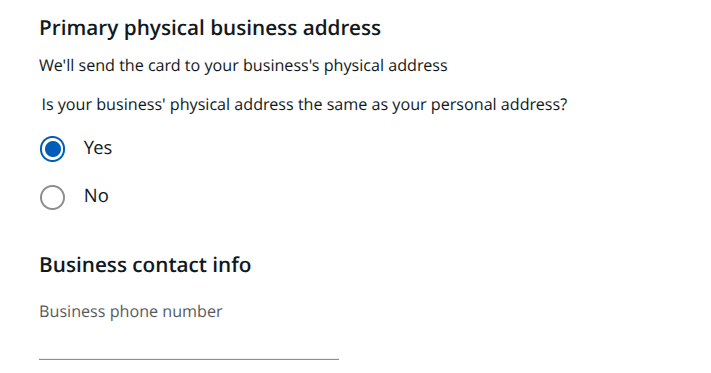Click the 'Business phone number' placeholder label
This screenshot has height=373, width=711.
coord(131,311)
